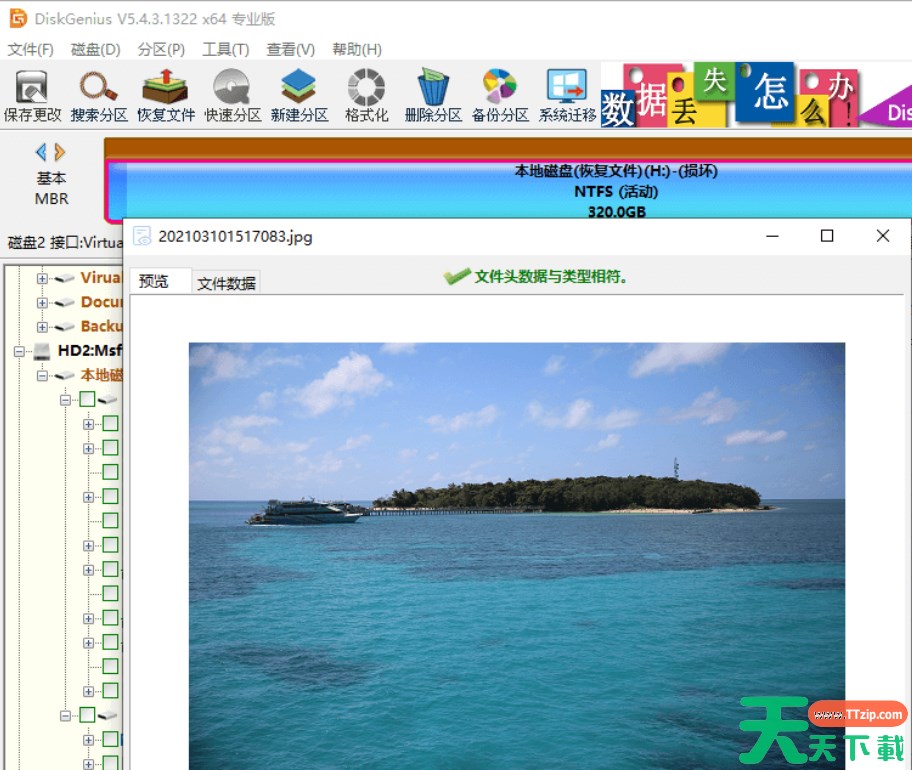Select the HD2:Msf disk in tree
Screen dimensions: 912x770
point(90,350)
